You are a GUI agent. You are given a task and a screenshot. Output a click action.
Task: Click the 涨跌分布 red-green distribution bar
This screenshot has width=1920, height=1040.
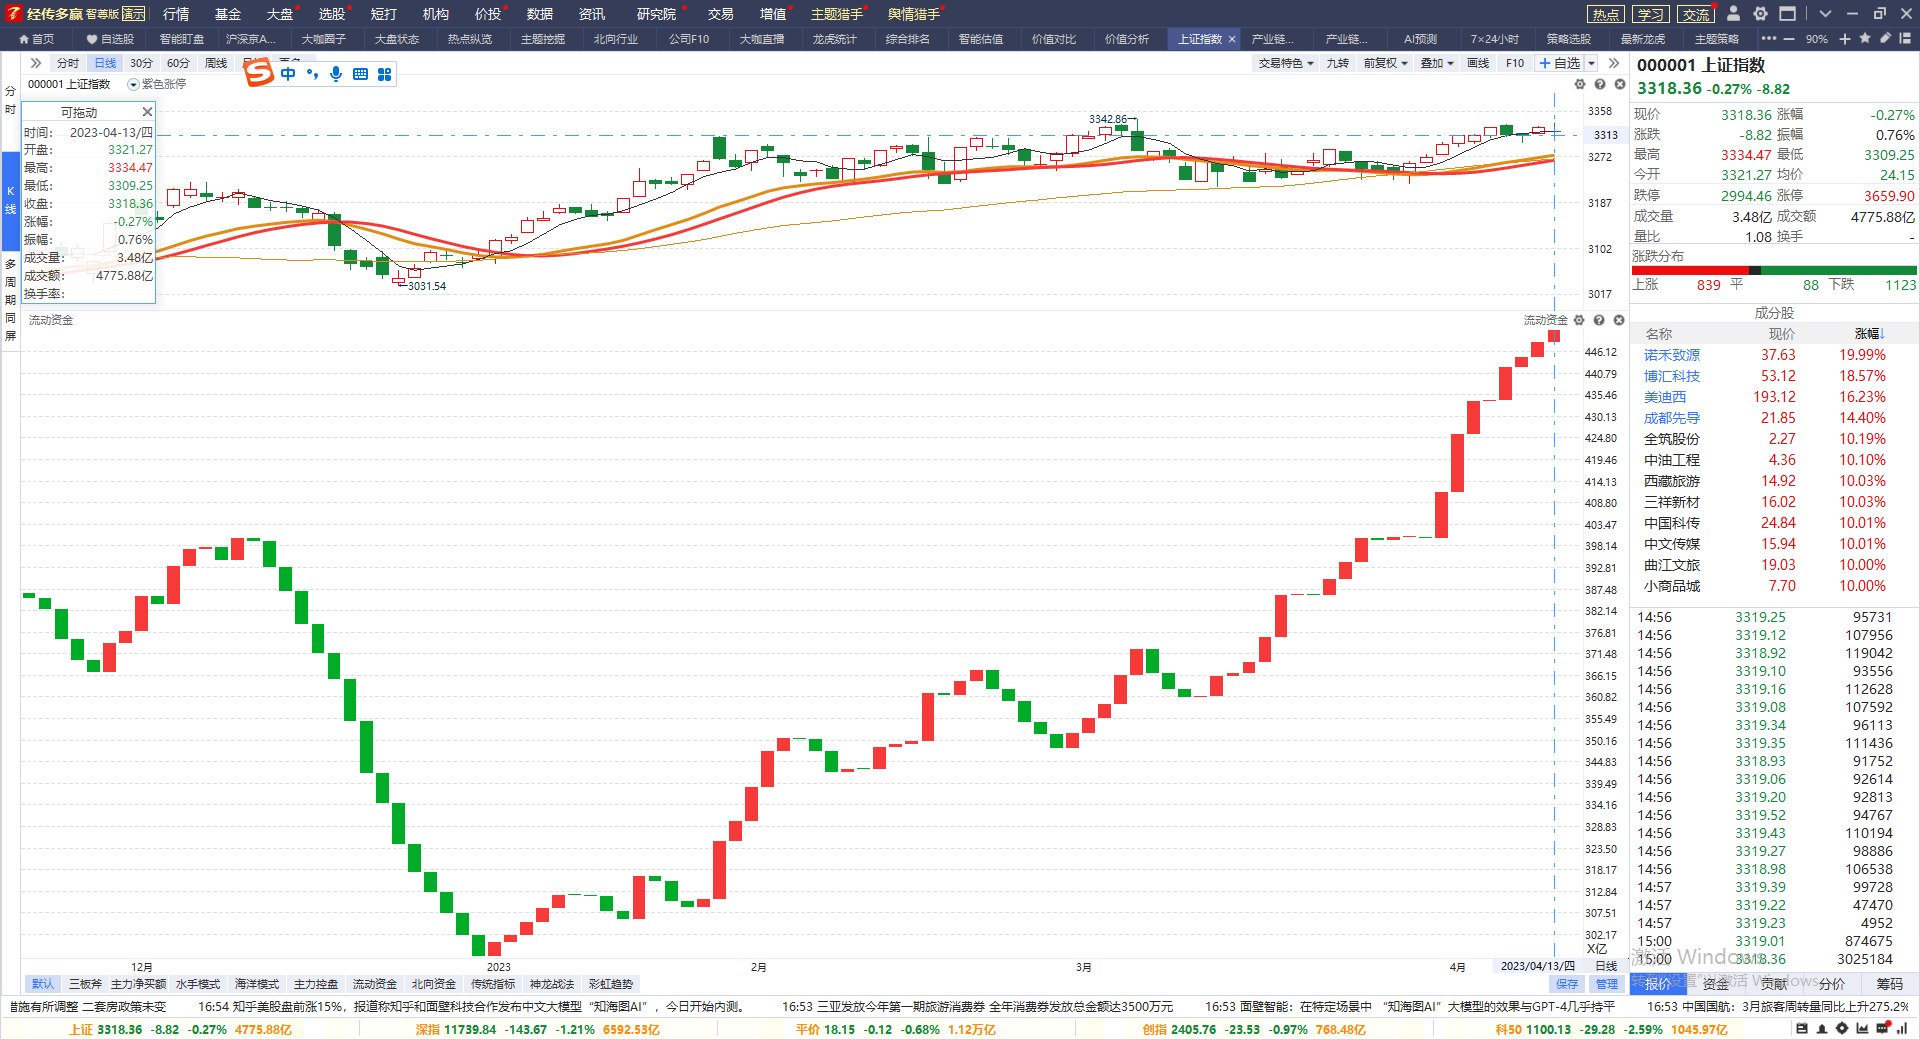click(1775, 270)
